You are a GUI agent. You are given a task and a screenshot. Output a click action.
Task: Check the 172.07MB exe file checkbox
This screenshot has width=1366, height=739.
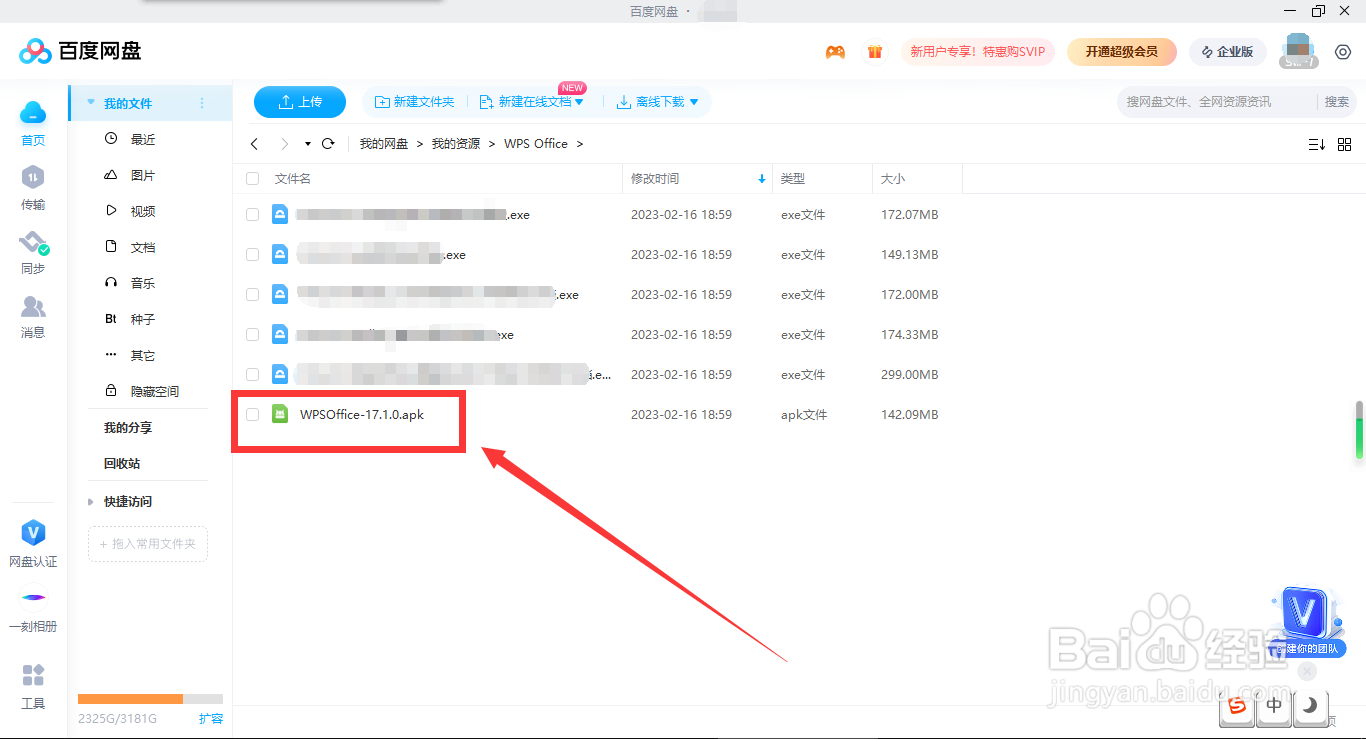click(x=253, y=215)
